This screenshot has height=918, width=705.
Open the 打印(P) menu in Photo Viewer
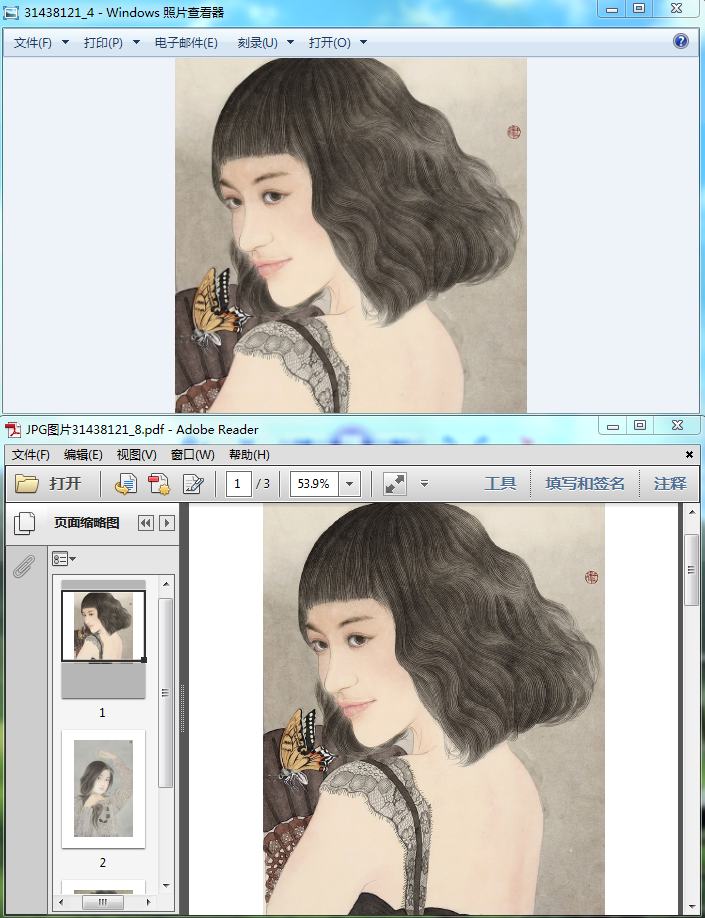(103, 43)
